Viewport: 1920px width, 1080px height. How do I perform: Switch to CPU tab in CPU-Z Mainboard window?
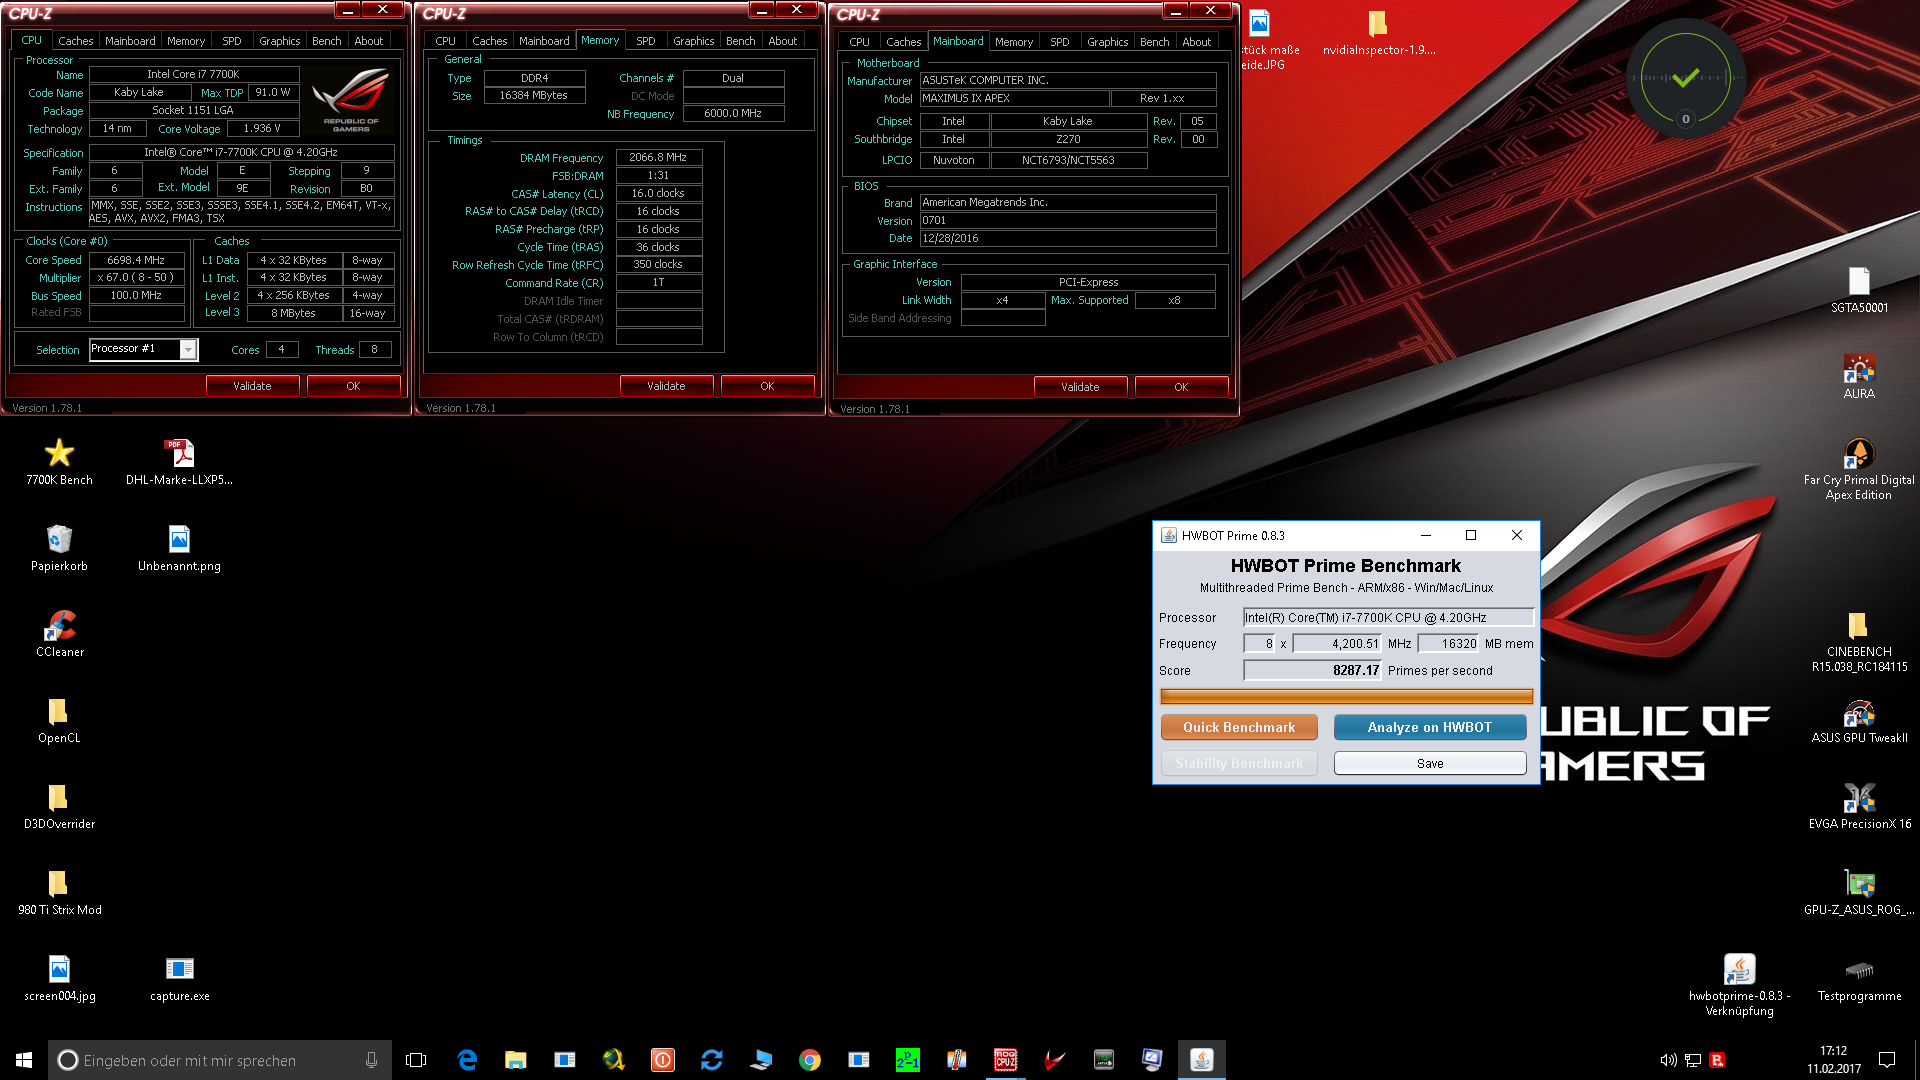(x=859, y=42)
